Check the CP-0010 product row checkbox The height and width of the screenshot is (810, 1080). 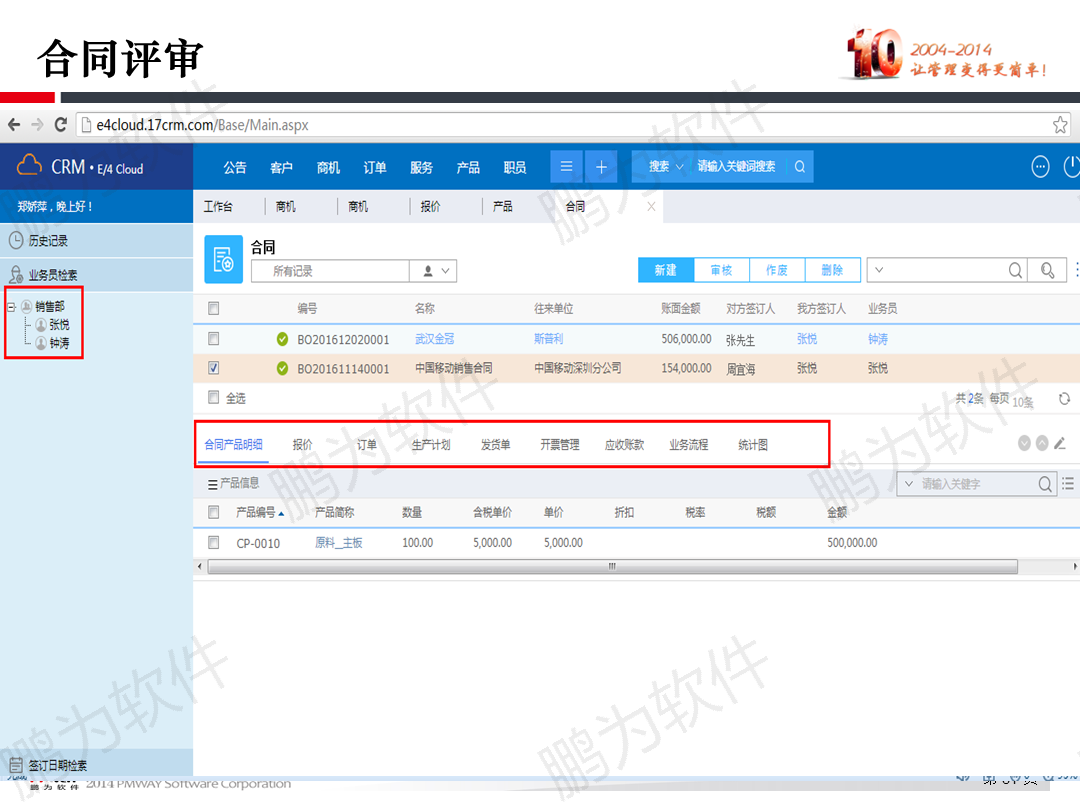point(214,543)
